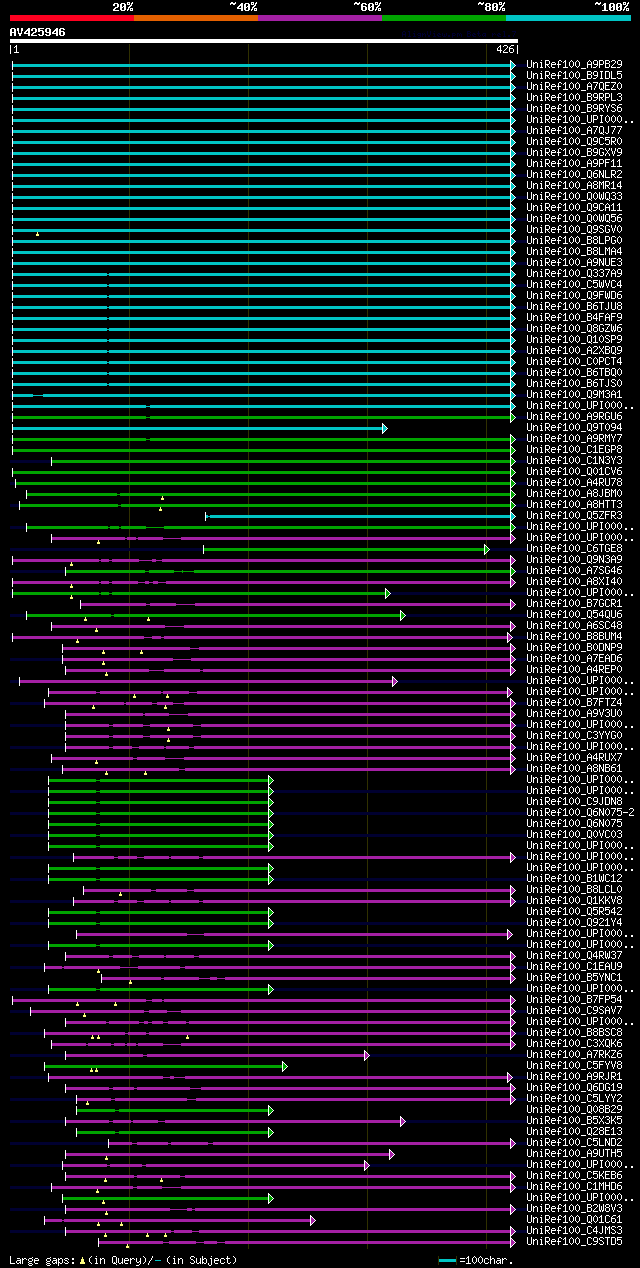640x1268 pixels.
Task: Click the label UniRef100_B6TJU8
Action: click(574, 307)
